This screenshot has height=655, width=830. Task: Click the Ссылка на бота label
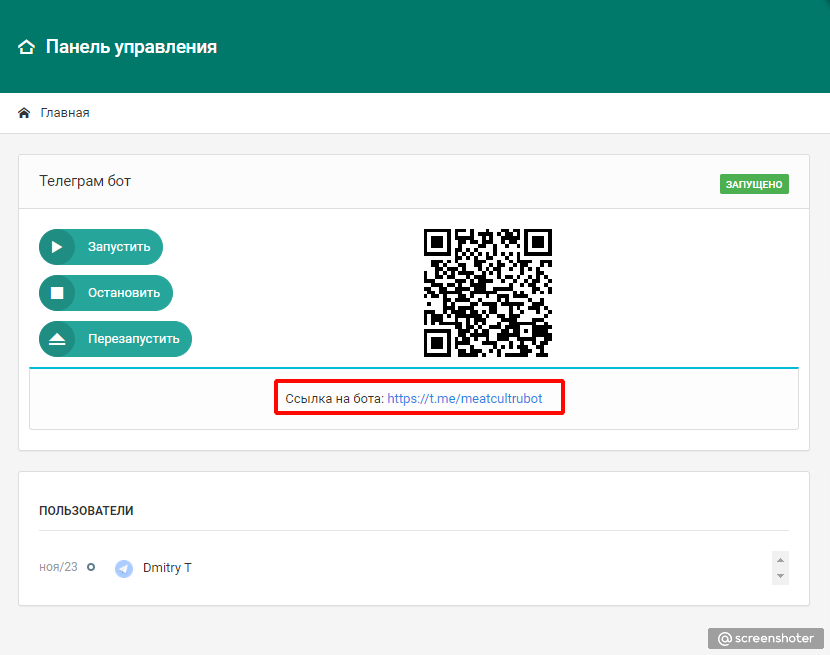[335, 399]
